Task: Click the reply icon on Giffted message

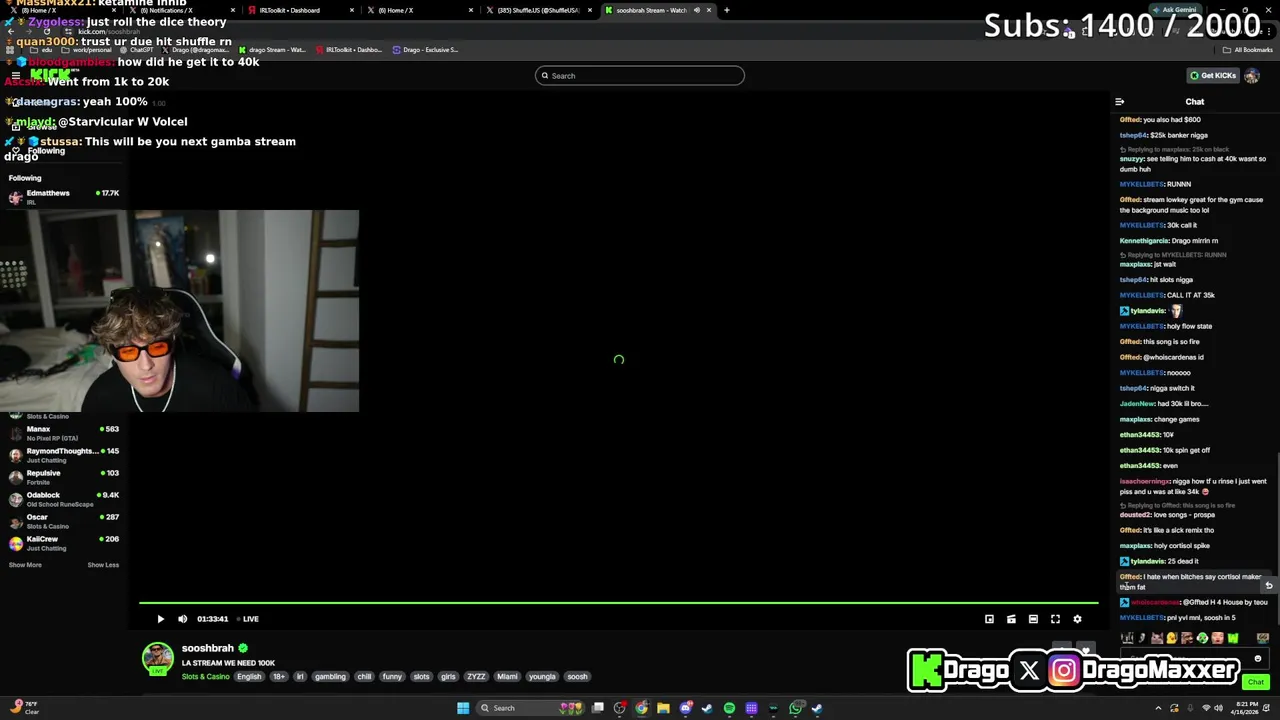Action: [1269, 585]
